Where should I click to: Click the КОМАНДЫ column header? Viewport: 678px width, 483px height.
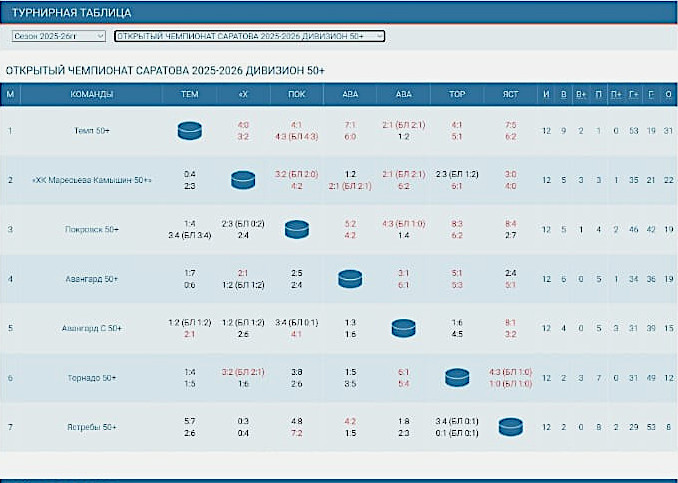[x=92, y=94]
